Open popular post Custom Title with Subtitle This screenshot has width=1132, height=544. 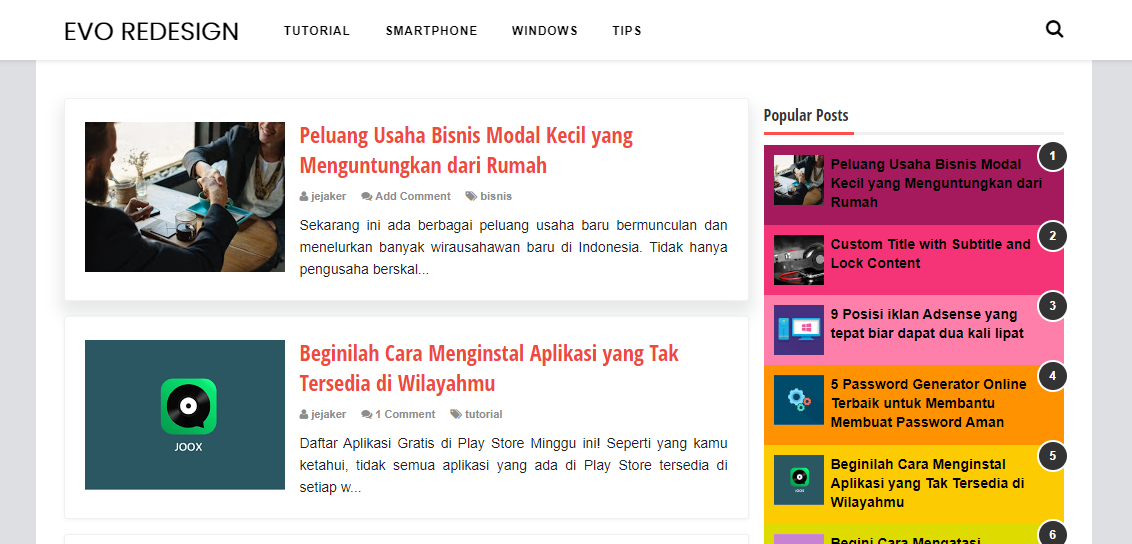[931, 254]
